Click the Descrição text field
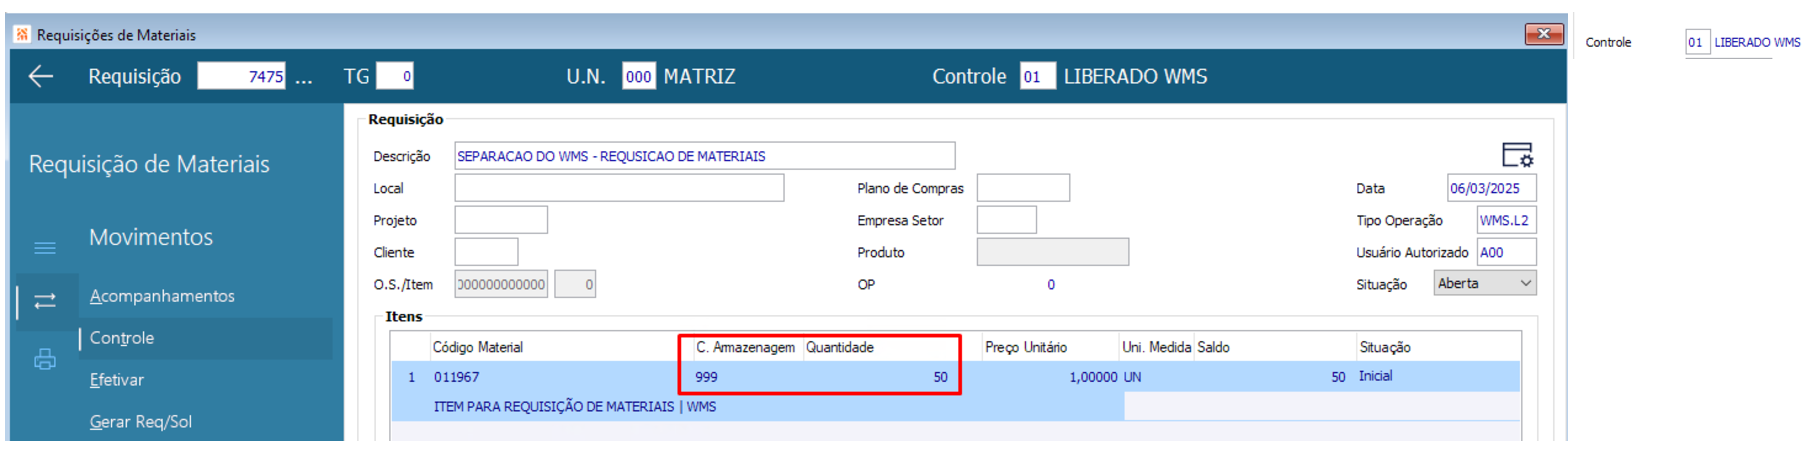1810x461 pixels. click(x=705, y=156)
